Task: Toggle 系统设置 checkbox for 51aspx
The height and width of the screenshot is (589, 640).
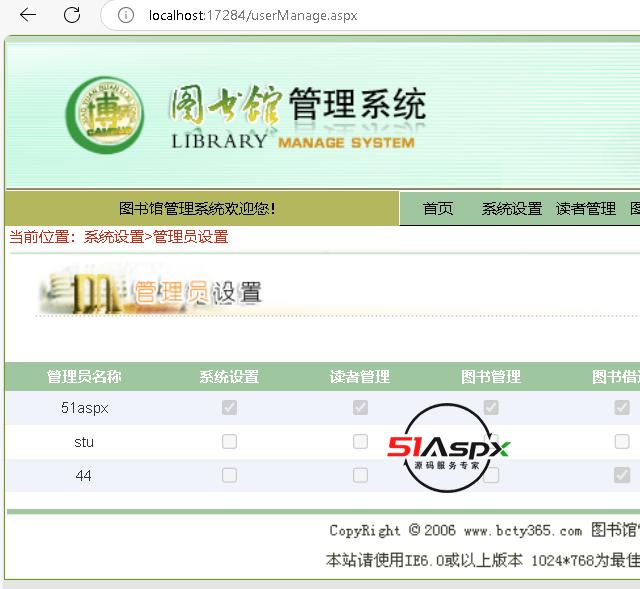Action: pyautogui.click(x=229, y=407)
